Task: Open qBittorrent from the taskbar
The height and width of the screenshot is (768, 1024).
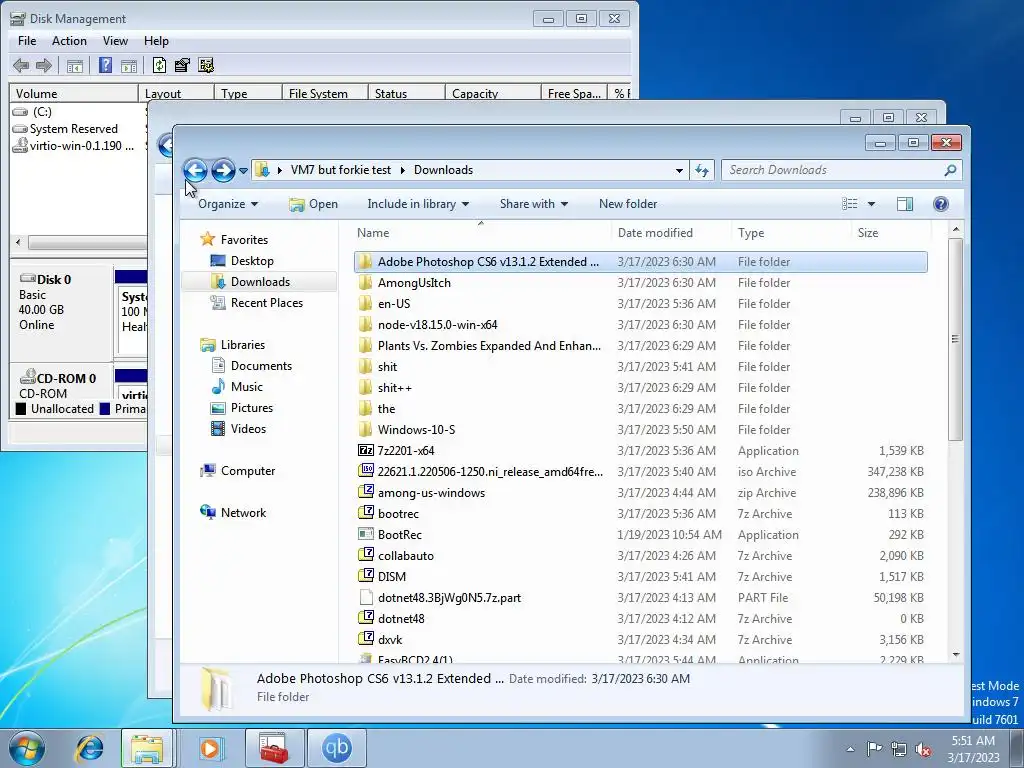Action: point(336,748)
